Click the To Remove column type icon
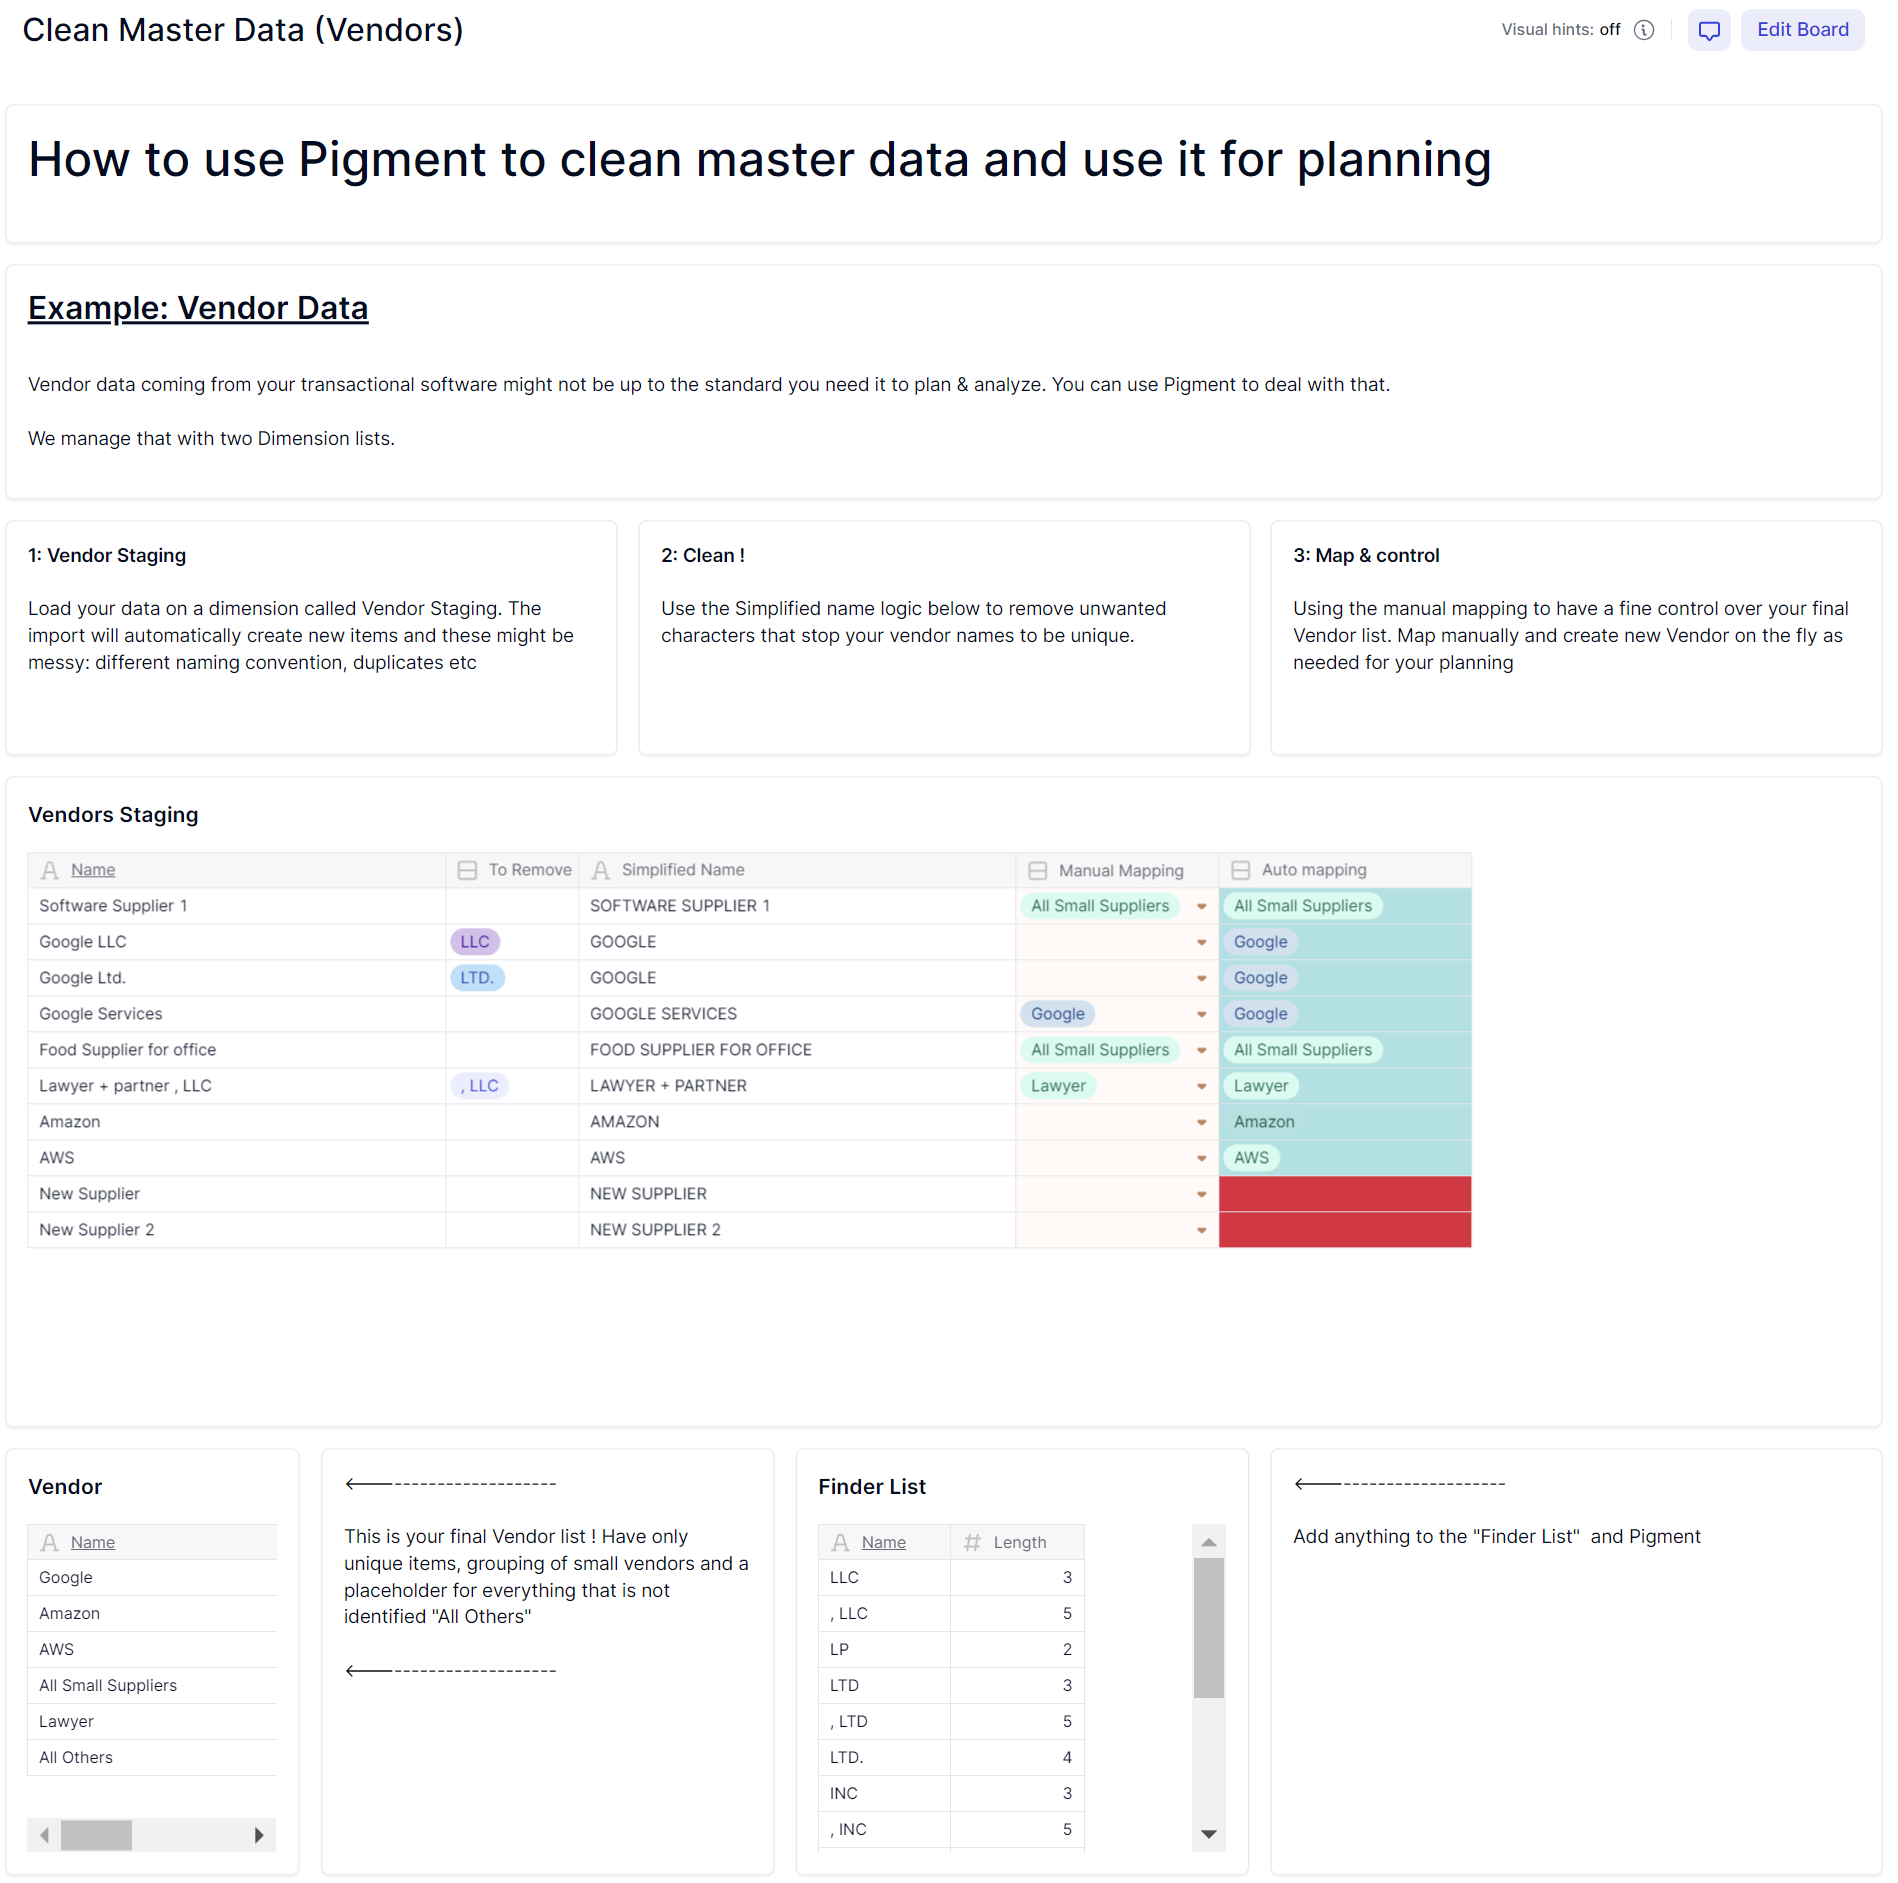Screen dimensions: 1898x1883 (467, 870)
